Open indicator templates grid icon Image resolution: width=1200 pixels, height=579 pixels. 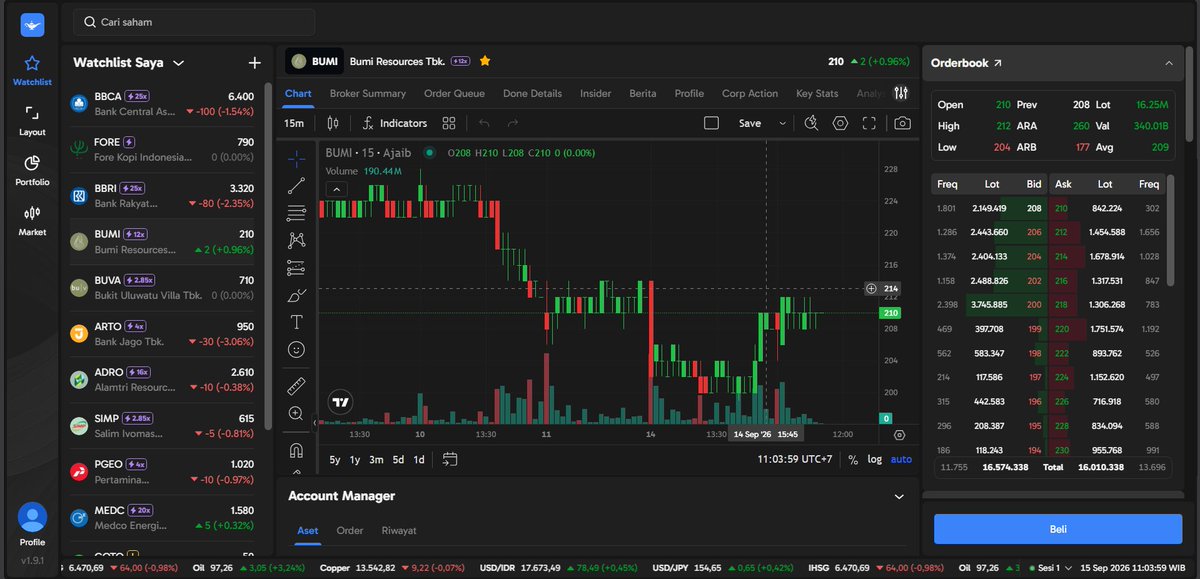coord(449,123)
